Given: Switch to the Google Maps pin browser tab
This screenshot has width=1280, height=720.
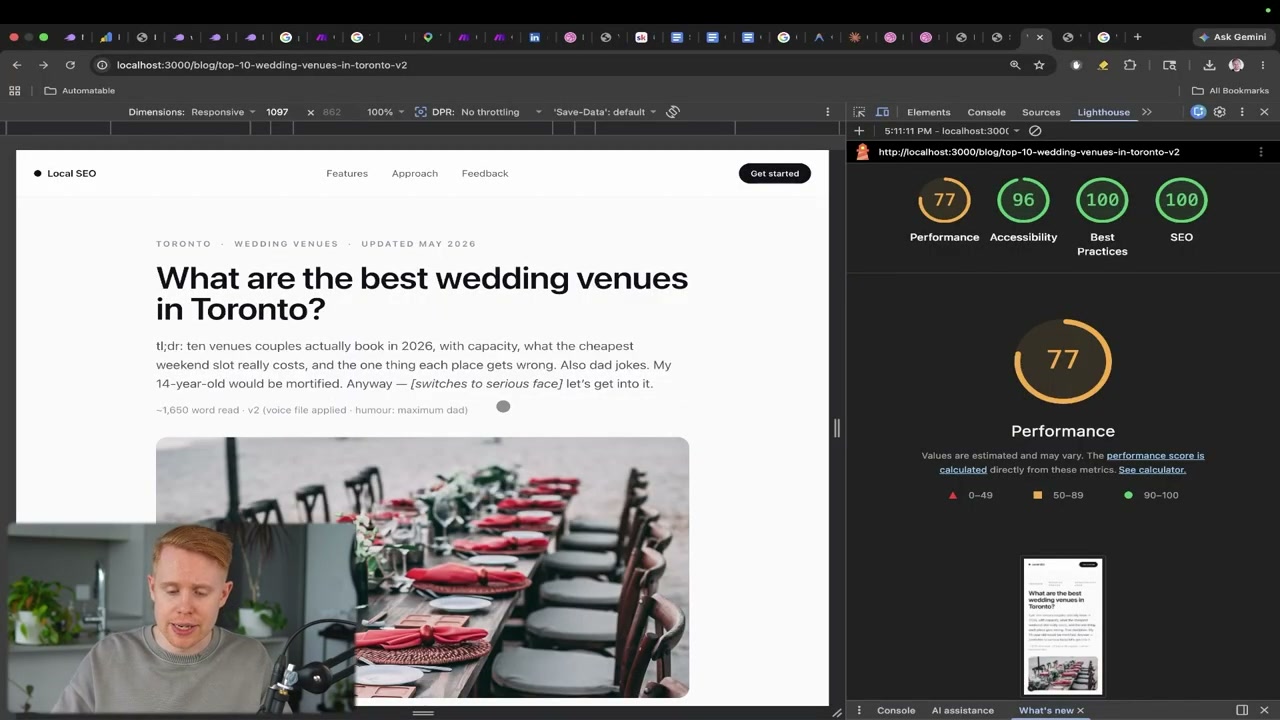Looking at the screenshot, I should click(428, 37).
